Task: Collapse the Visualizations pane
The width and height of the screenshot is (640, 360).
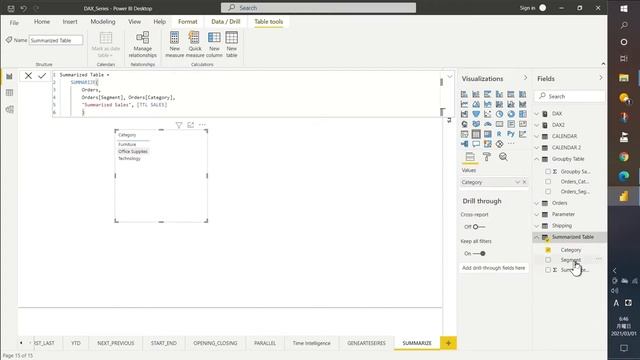Action: [525, 78]
